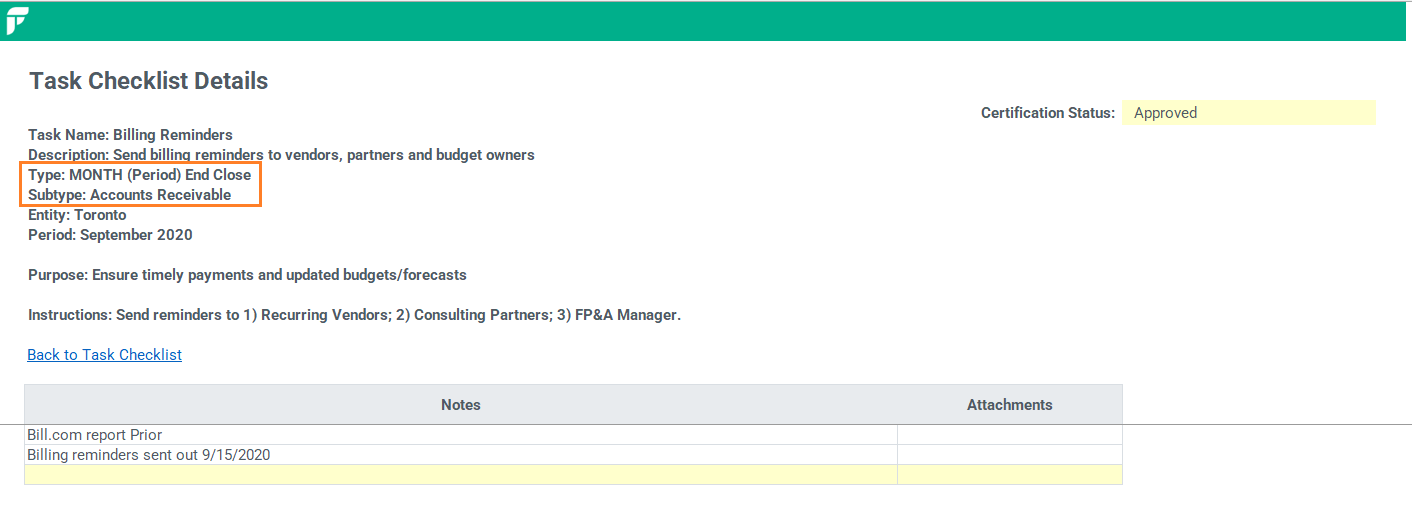This screenshot has width=1412, height=517.
Task: Click the empty yellow attachments cell
Action: click(1010, 475)
